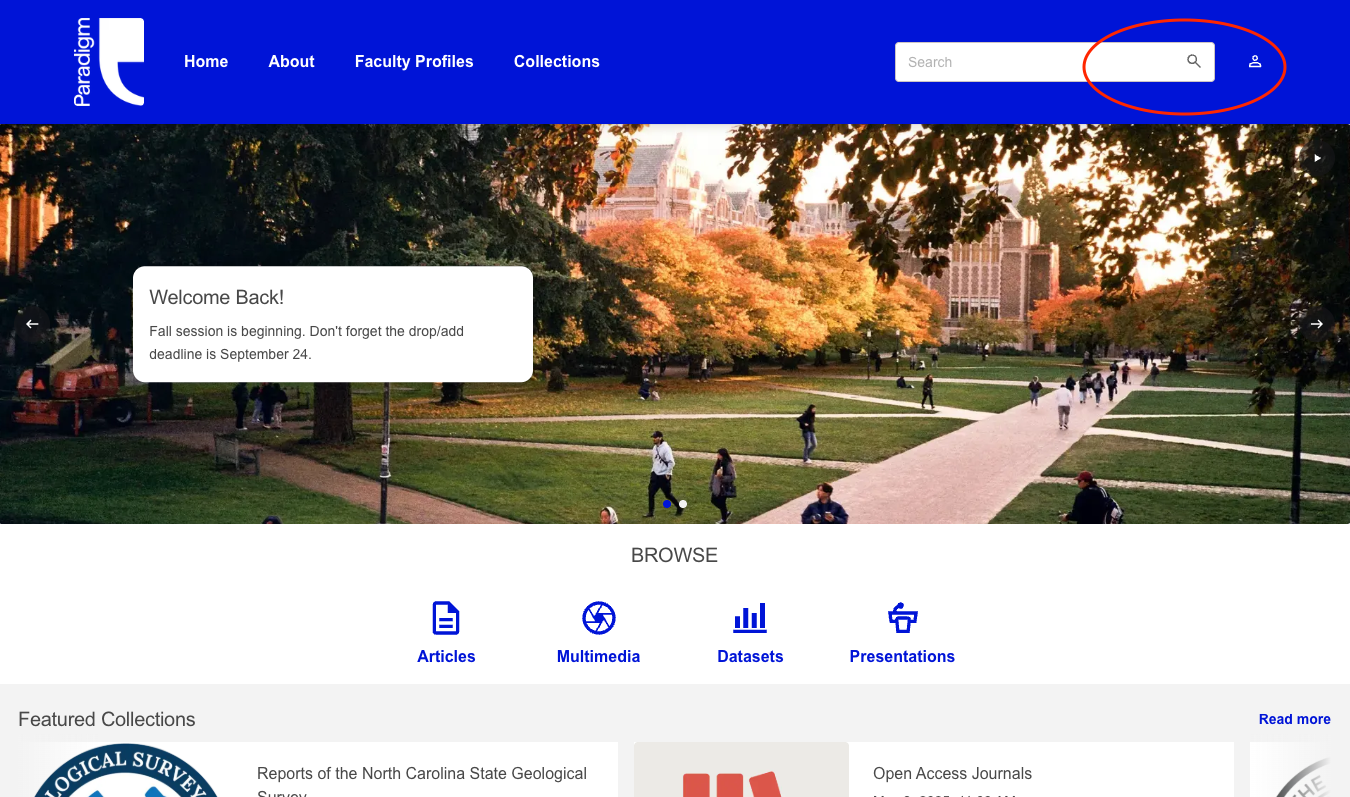Browse the Presentations link
The width and height of the screenshot is (1350, 797).
coord(902,657)
